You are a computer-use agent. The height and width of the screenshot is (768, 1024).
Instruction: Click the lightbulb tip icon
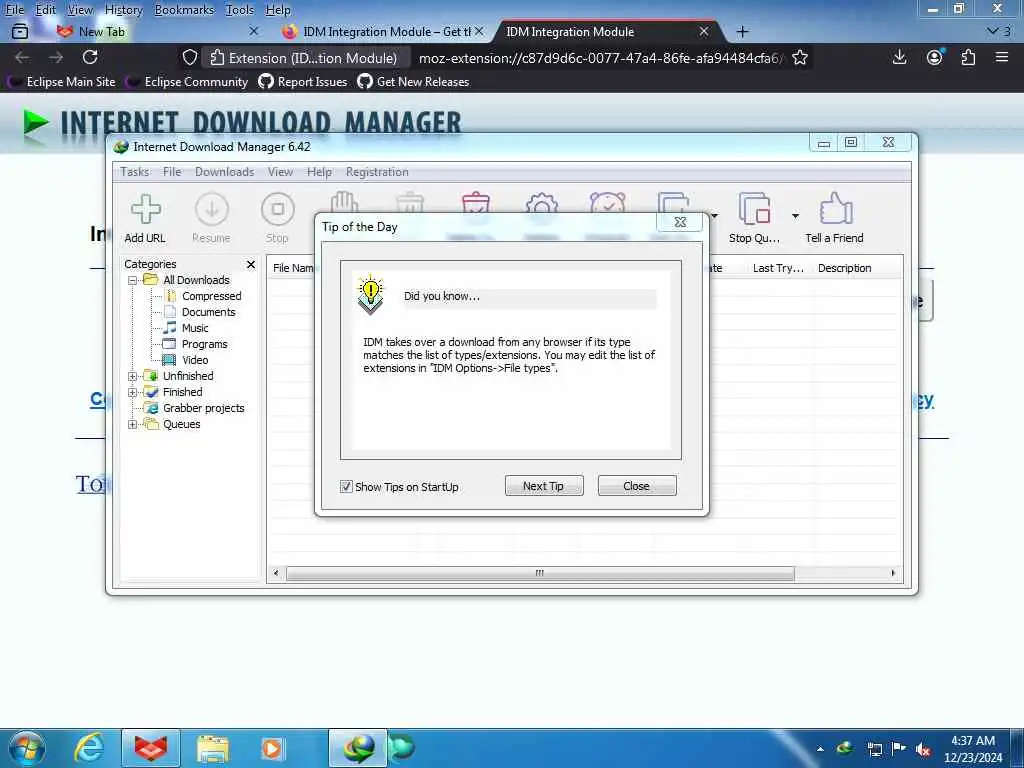(370, 295)
